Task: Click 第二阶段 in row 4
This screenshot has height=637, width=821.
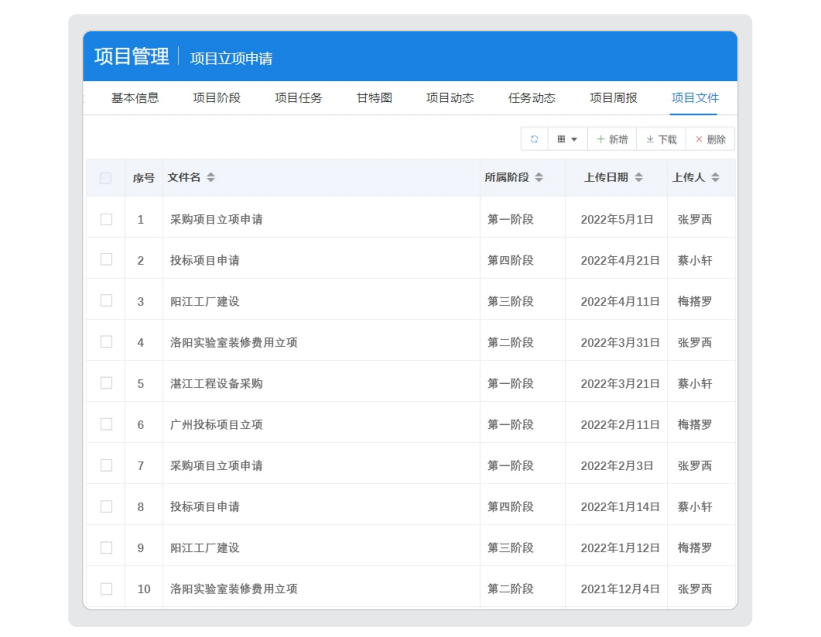Action: pos(511,342)
